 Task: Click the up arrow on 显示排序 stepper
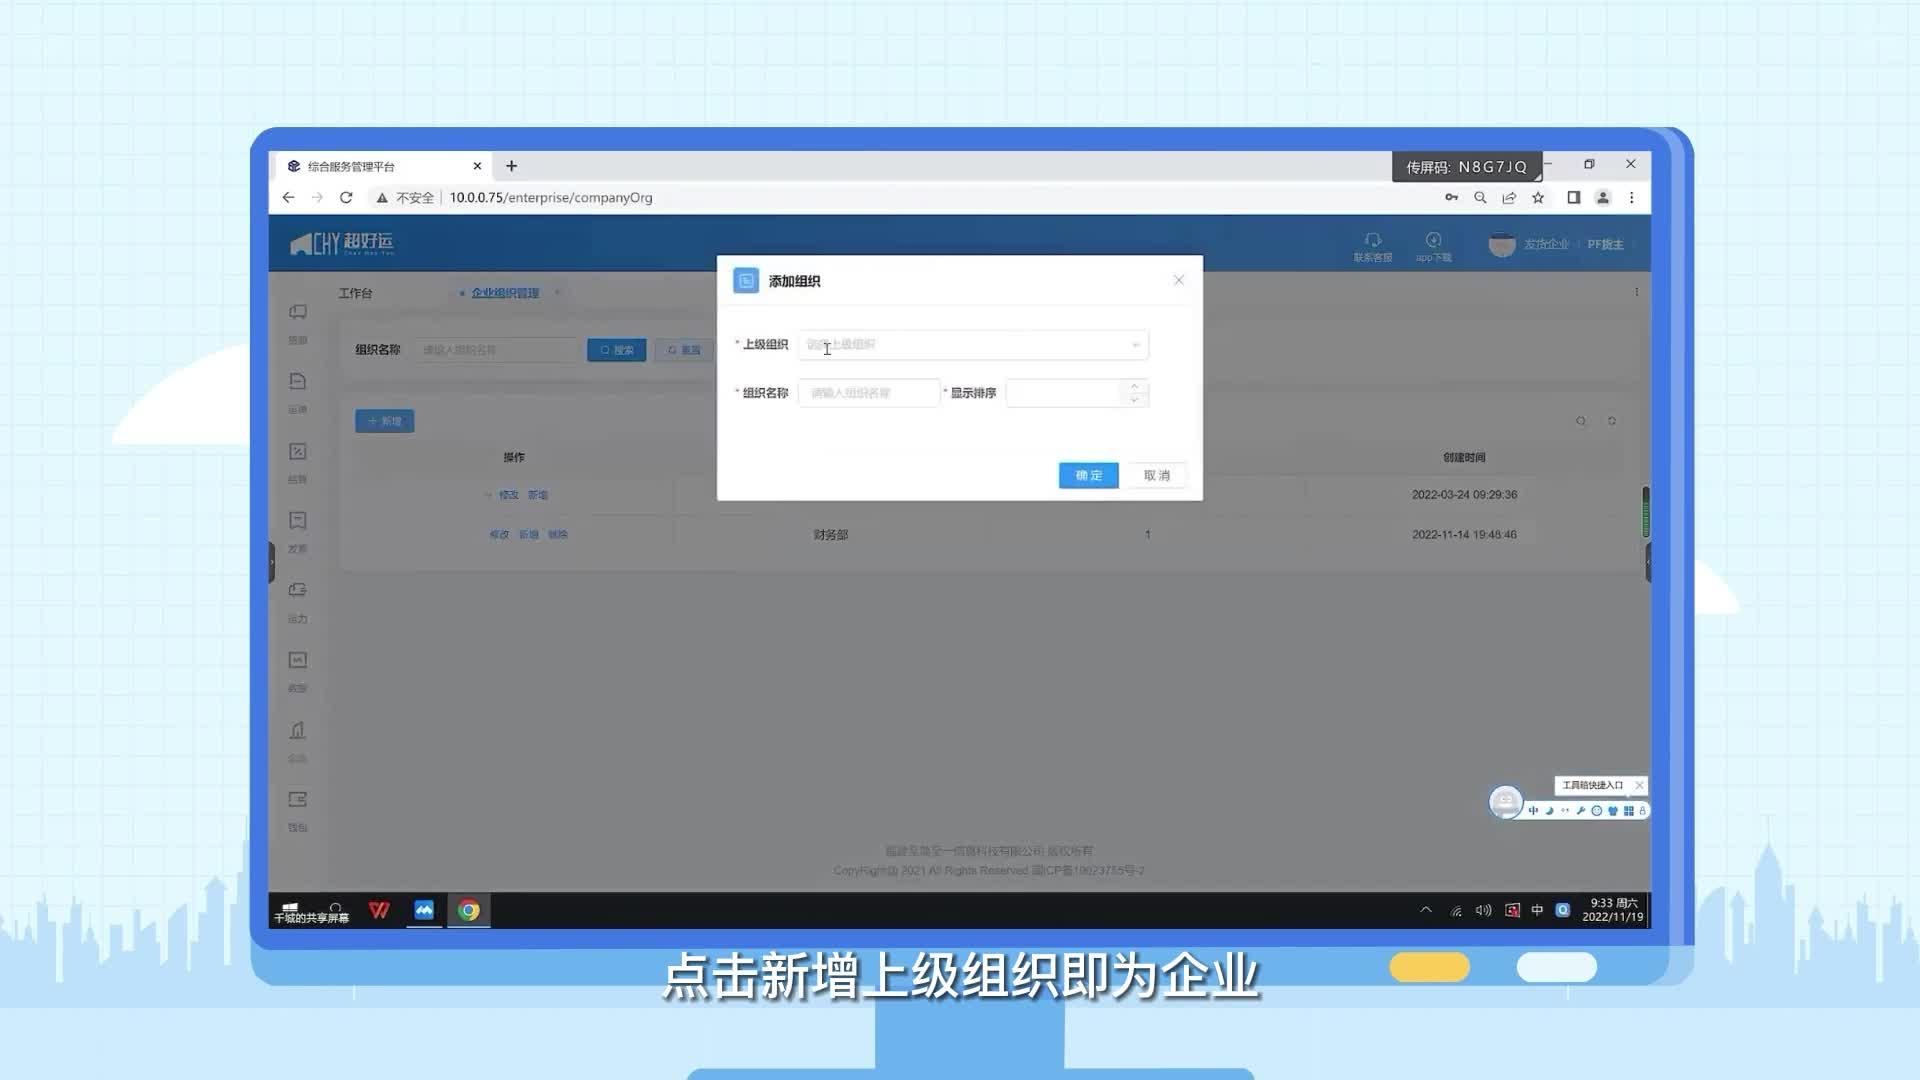(1133, 388)
